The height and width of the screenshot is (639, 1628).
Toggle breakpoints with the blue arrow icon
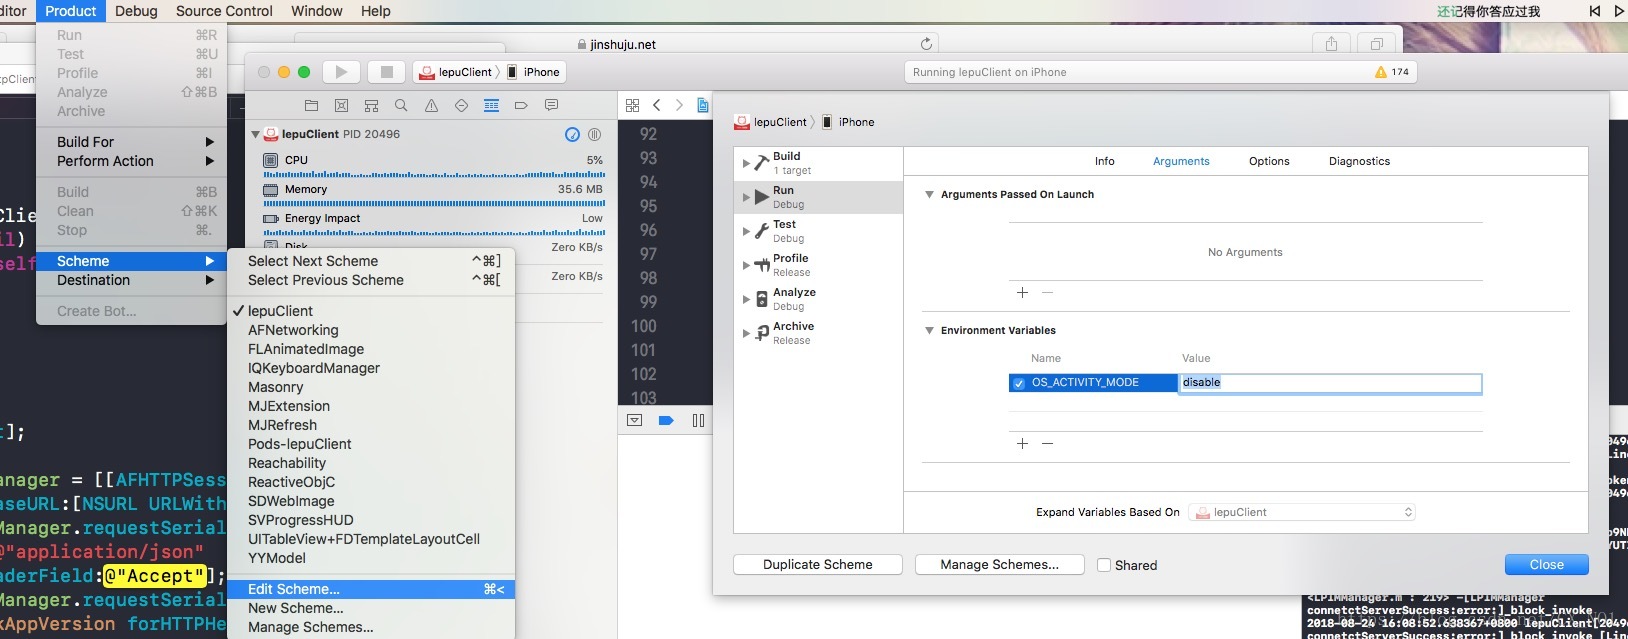tap(666, 421)
